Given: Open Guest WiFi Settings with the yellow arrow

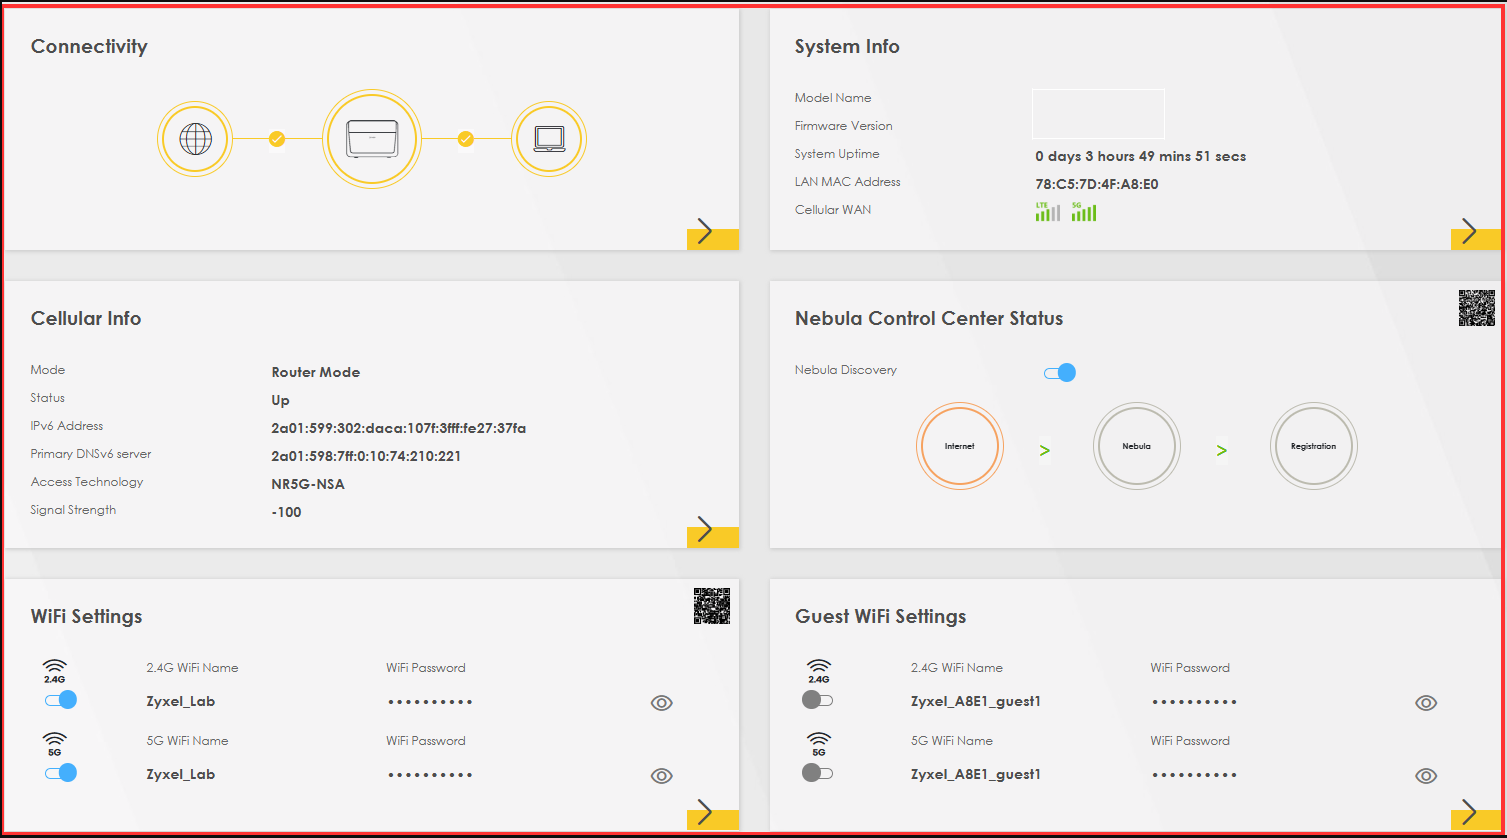Looking at the screenshot, I should tap(1476, 813).
